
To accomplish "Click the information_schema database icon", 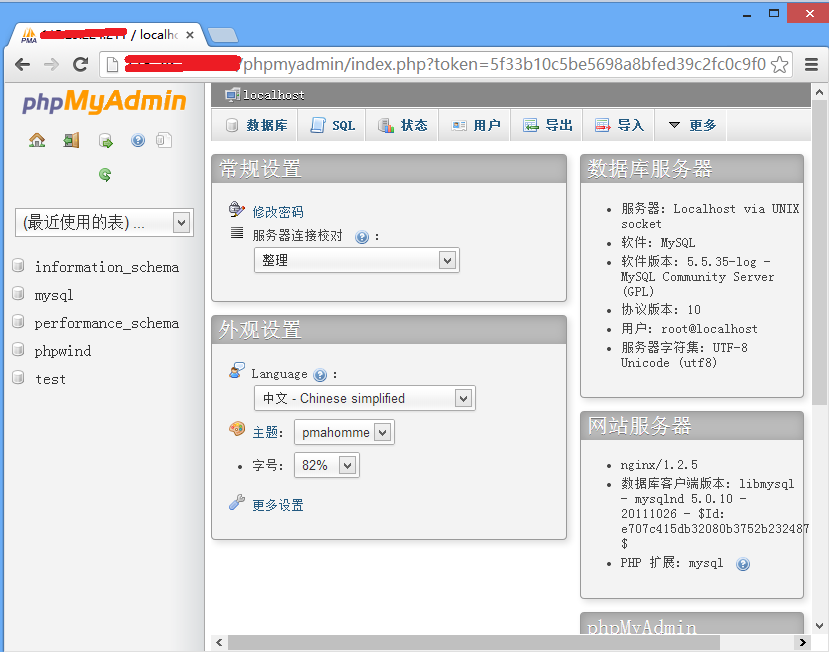I will point(19,265).
